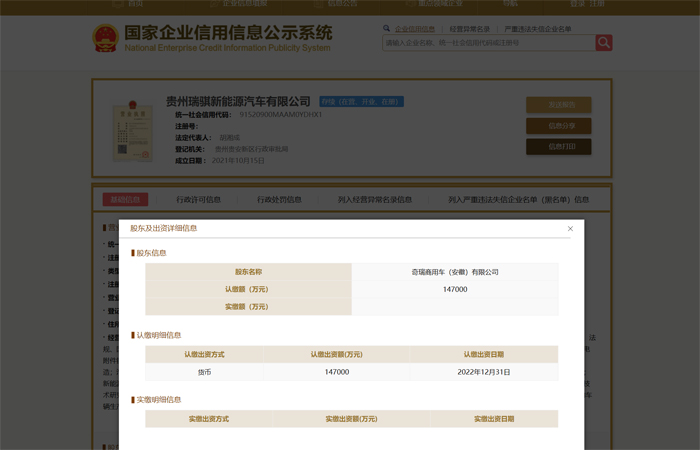The image size is (700, 450).
Task: Switch to the 列入经营异常名录信息 tab
Action: tap(375, 200)
